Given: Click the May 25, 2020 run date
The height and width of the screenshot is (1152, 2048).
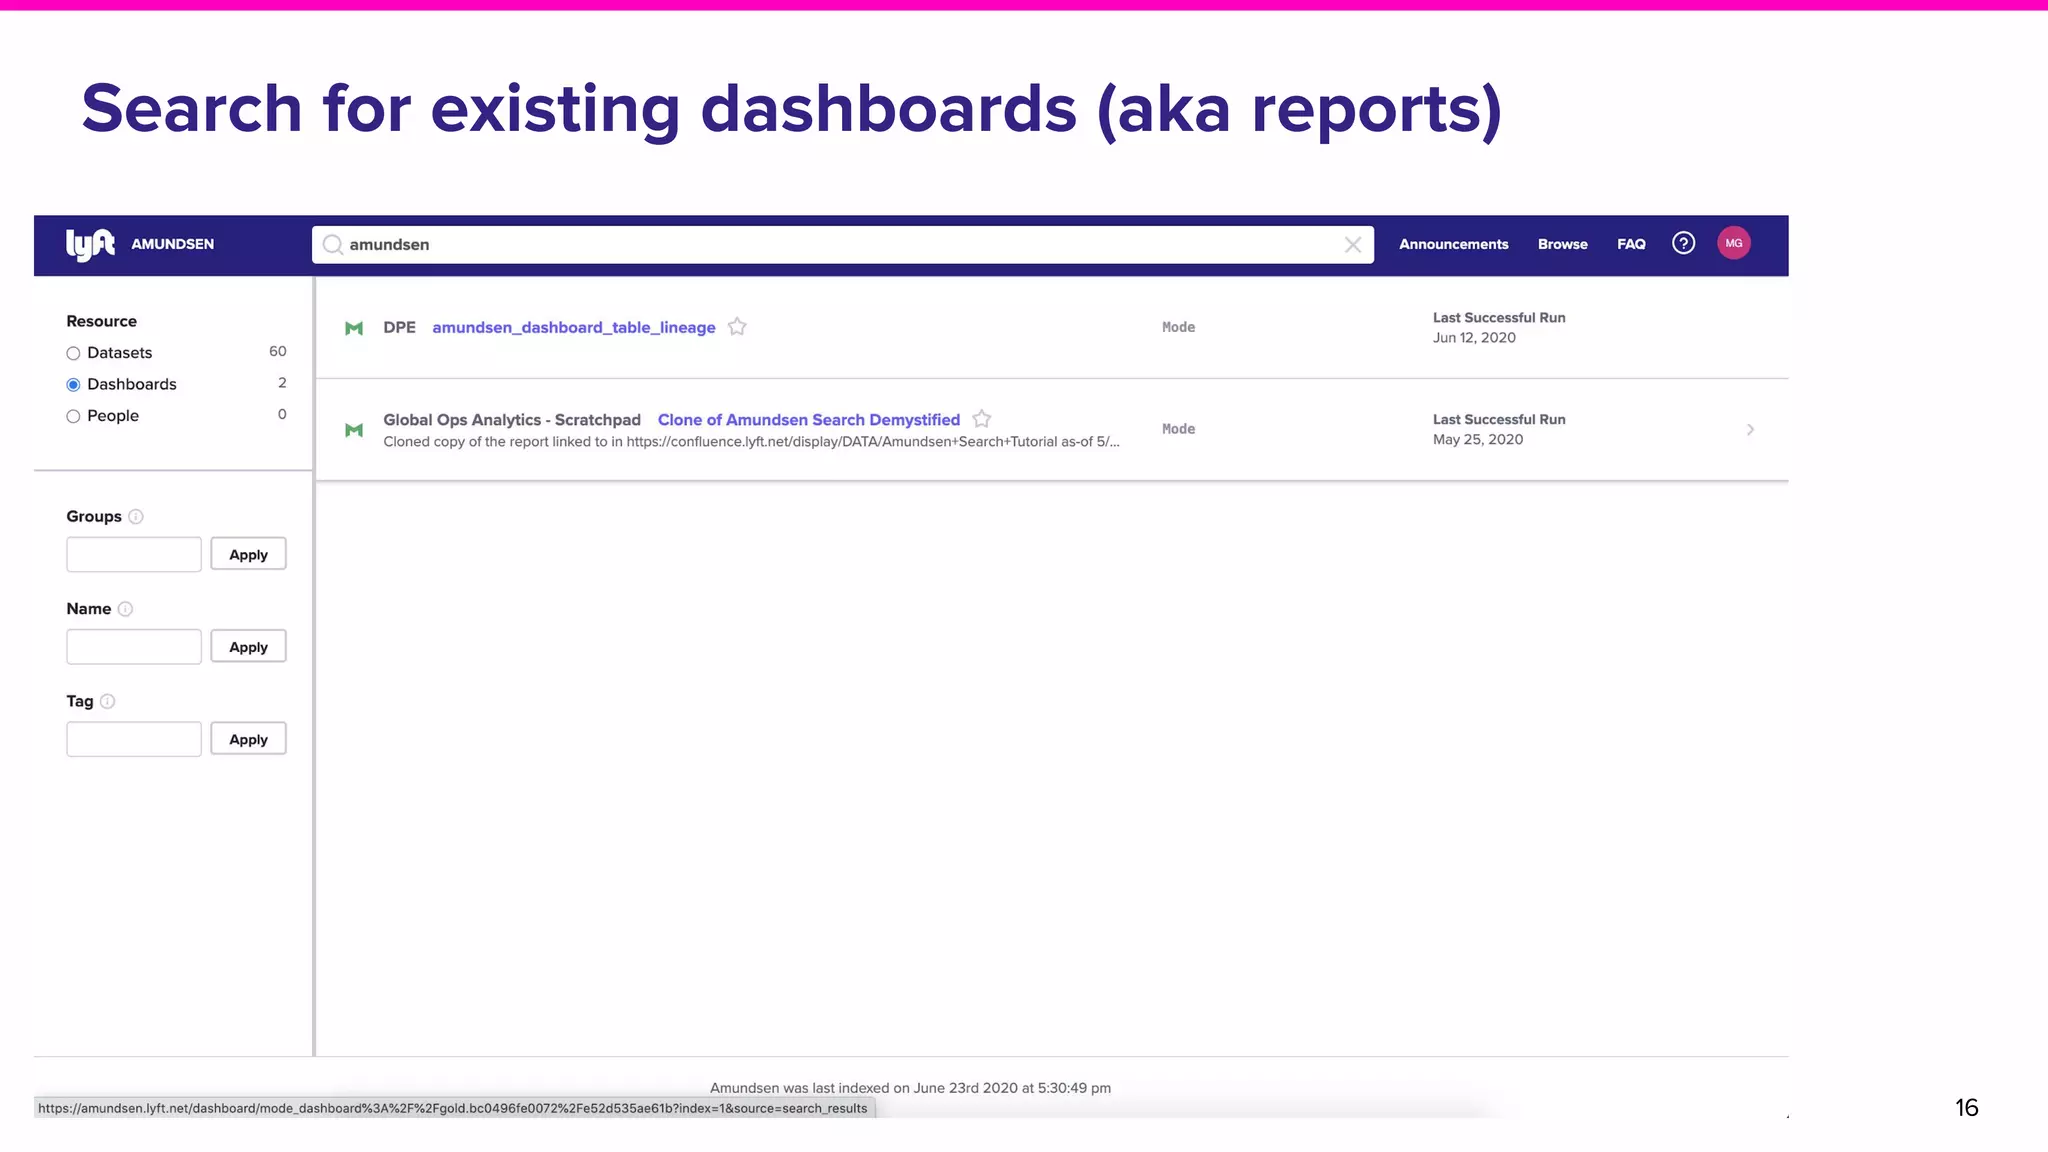Looking at the screenshot, I should (1478, 440).
